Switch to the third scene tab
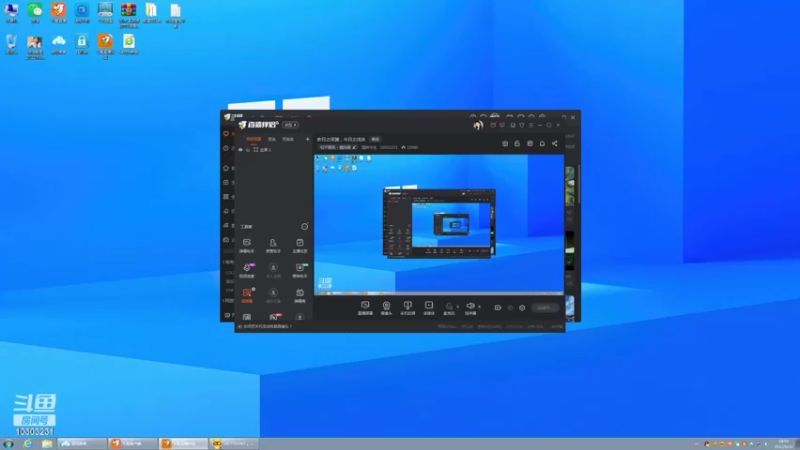Screen dimensions: 800x450 point(288,139)
